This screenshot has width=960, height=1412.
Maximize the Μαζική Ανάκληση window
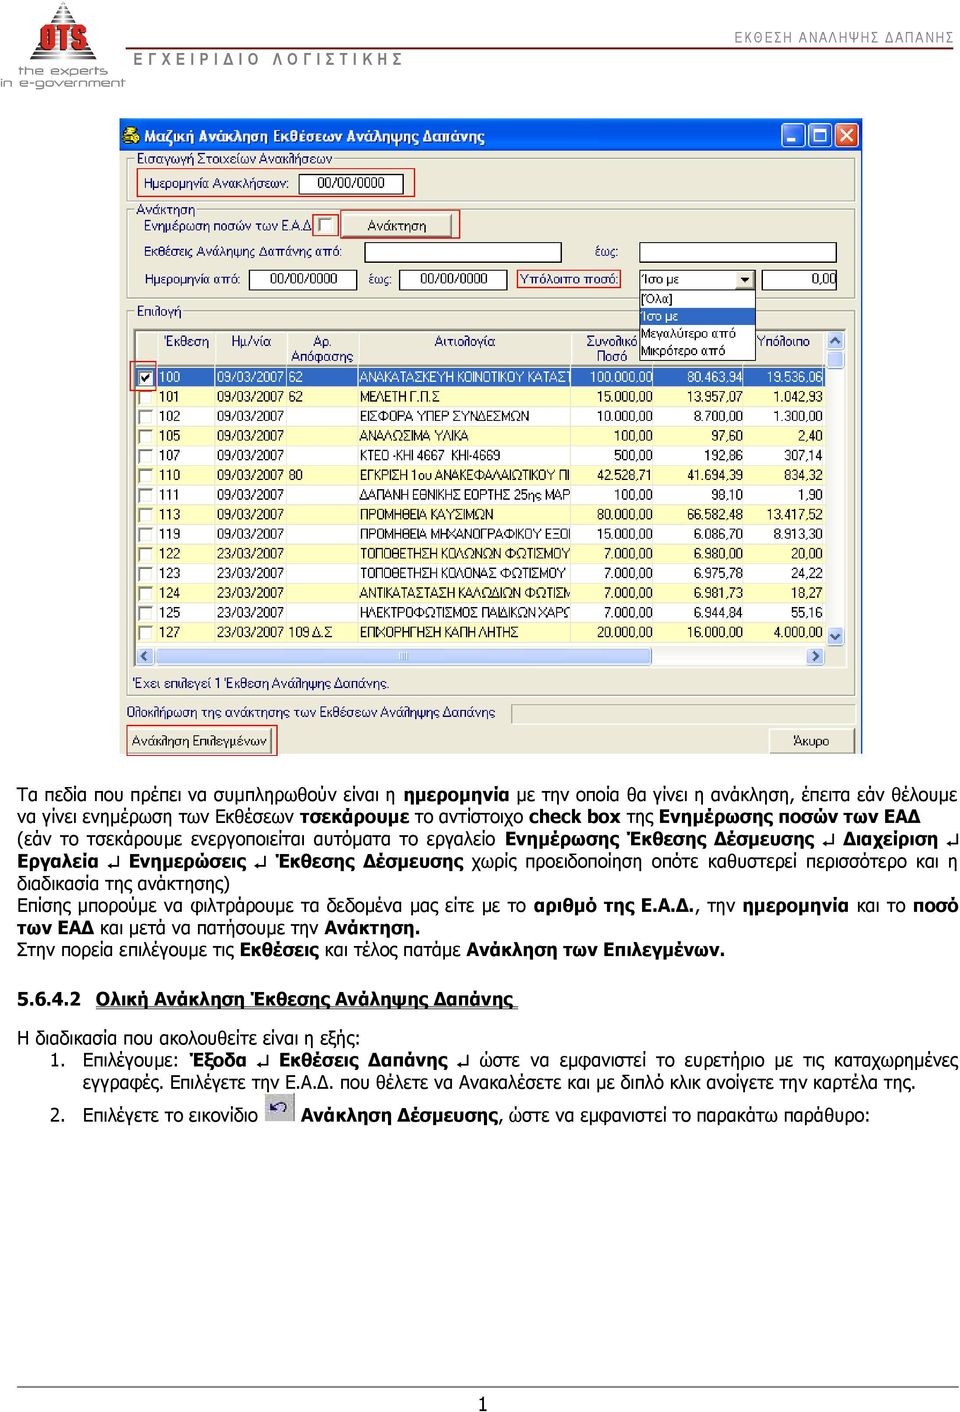[820, 135]
